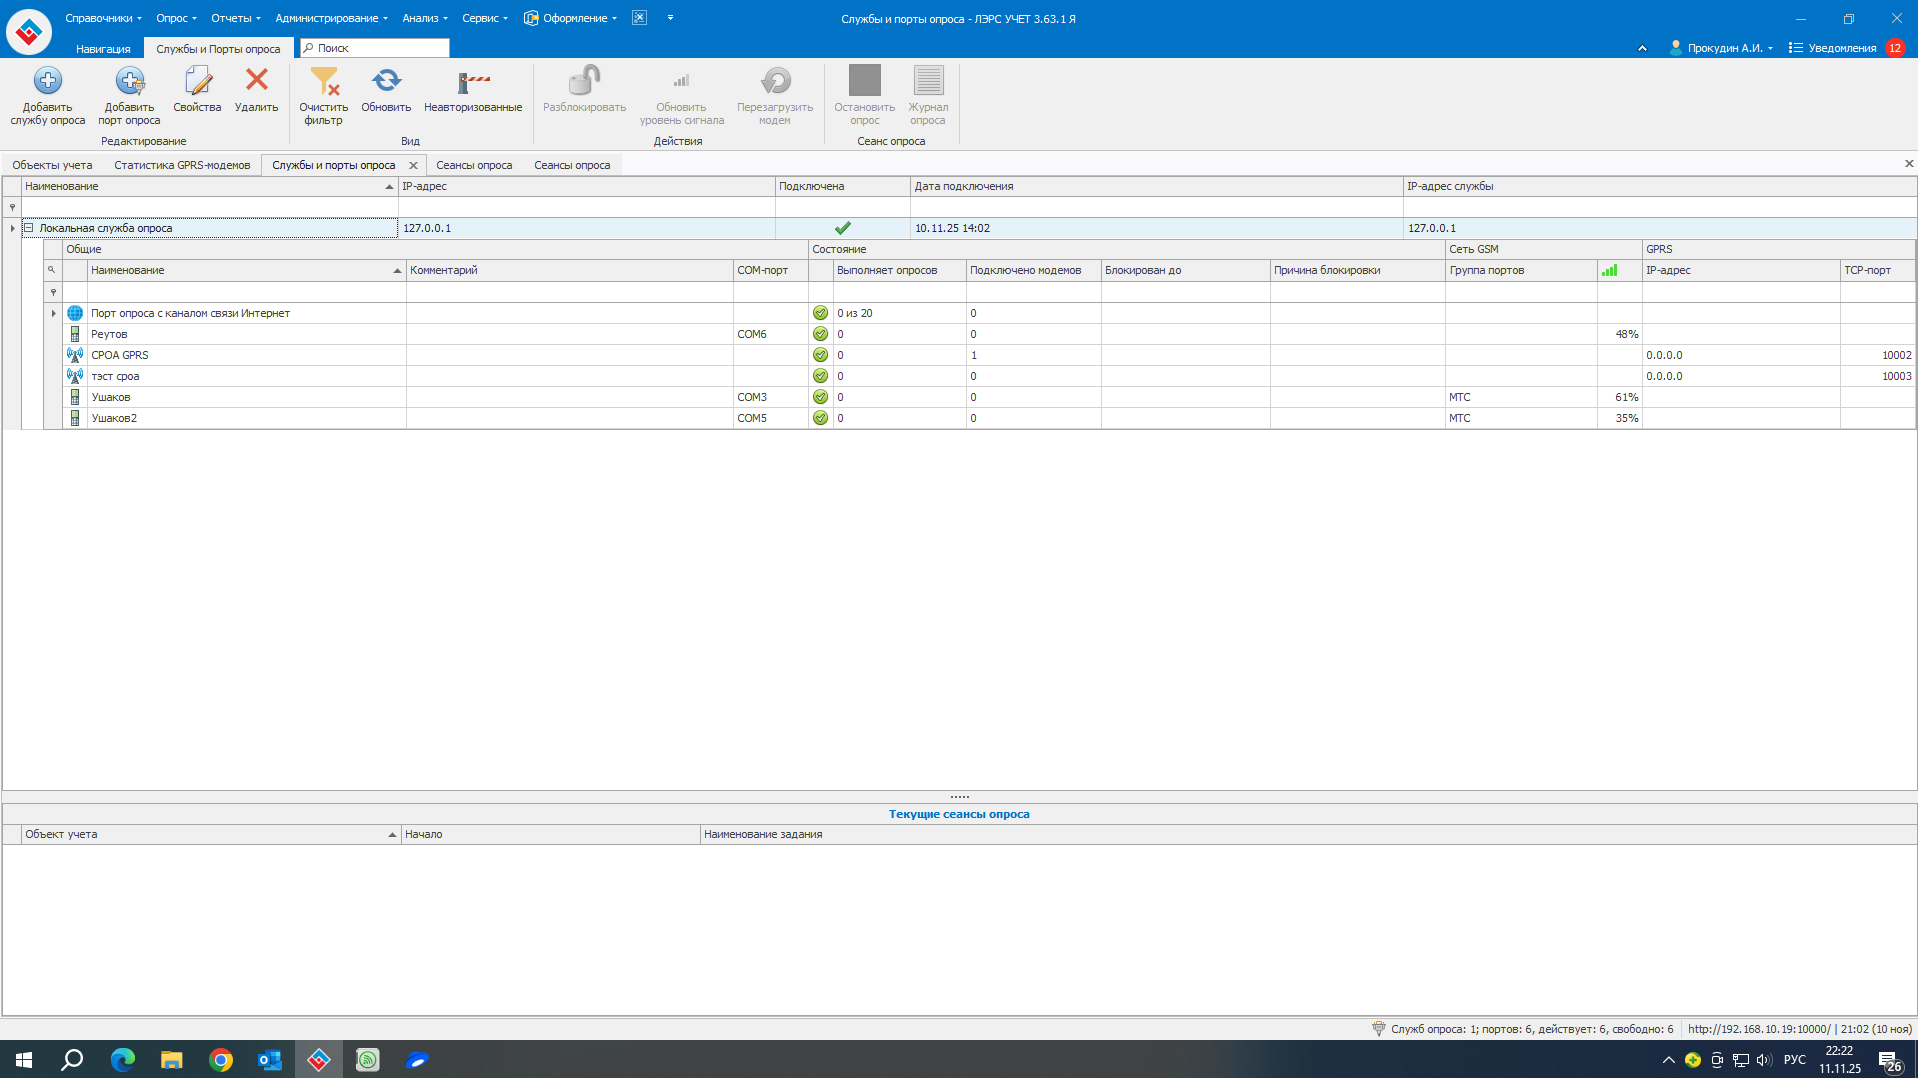Click the status checkmark for the Ушаков2 port
Screen dimensions: 1918x1078
[820, 418]
